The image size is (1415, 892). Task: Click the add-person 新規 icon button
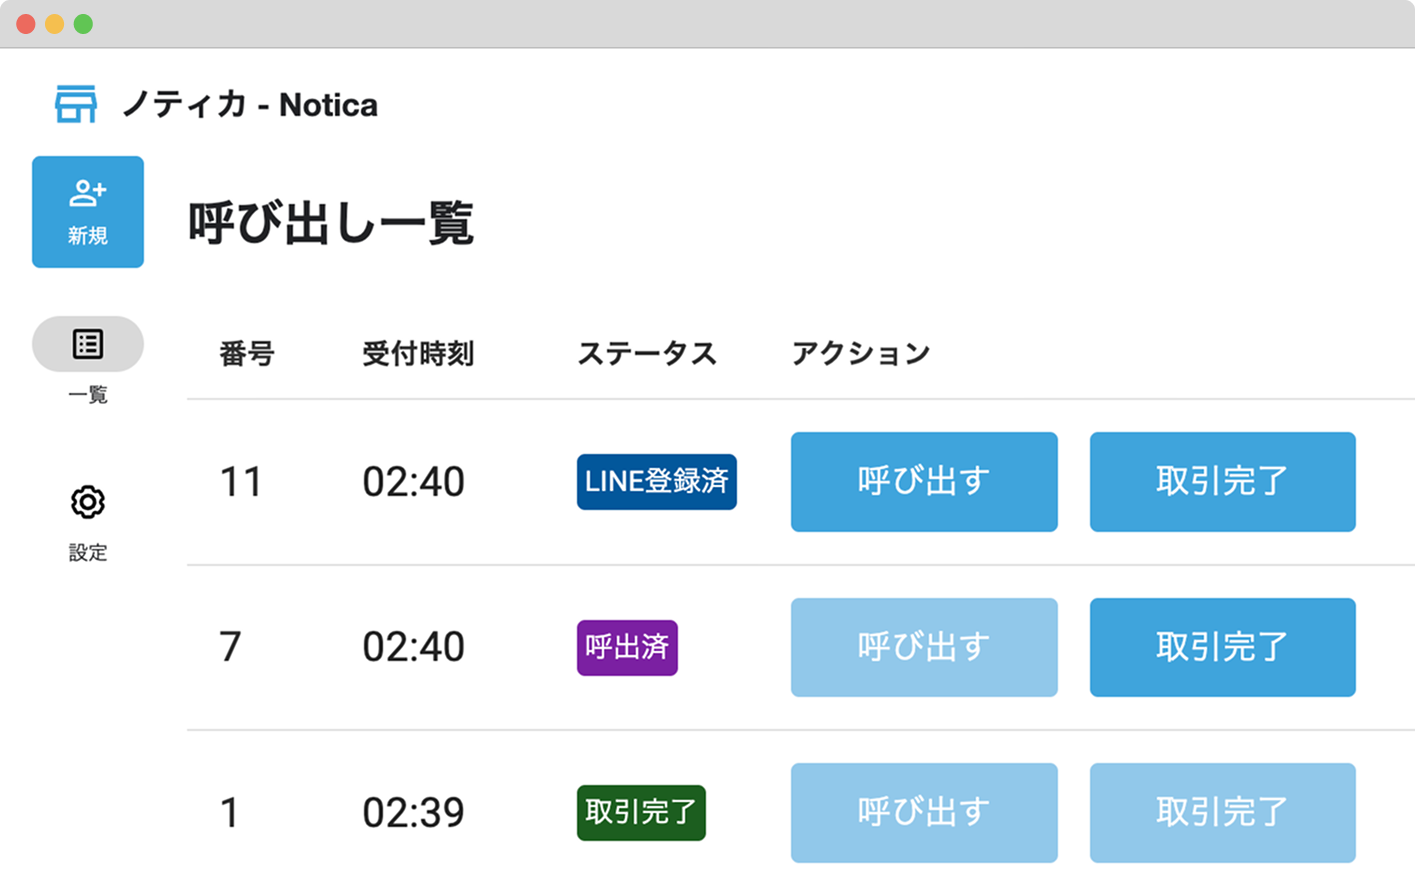[x=88, y=212]
